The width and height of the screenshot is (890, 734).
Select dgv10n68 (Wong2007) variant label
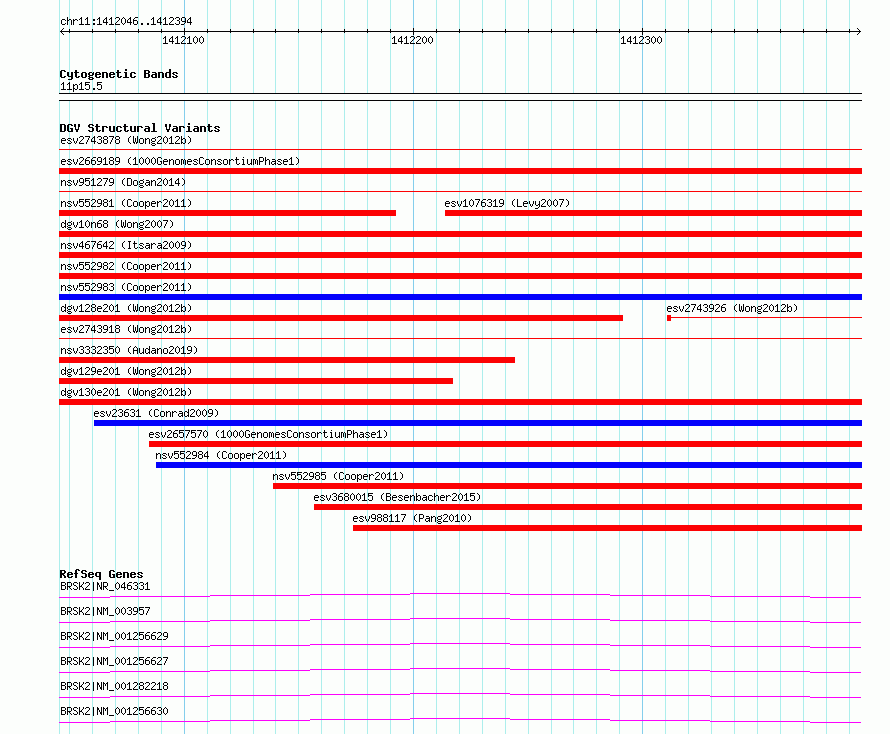click(117, 224)
